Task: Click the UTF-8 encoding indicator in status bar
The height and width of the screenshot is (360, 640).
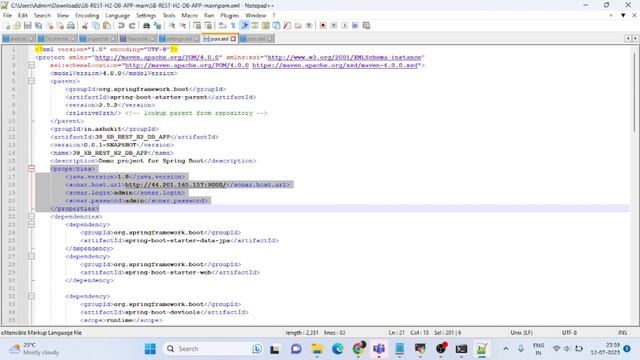Action: point(569,333)
